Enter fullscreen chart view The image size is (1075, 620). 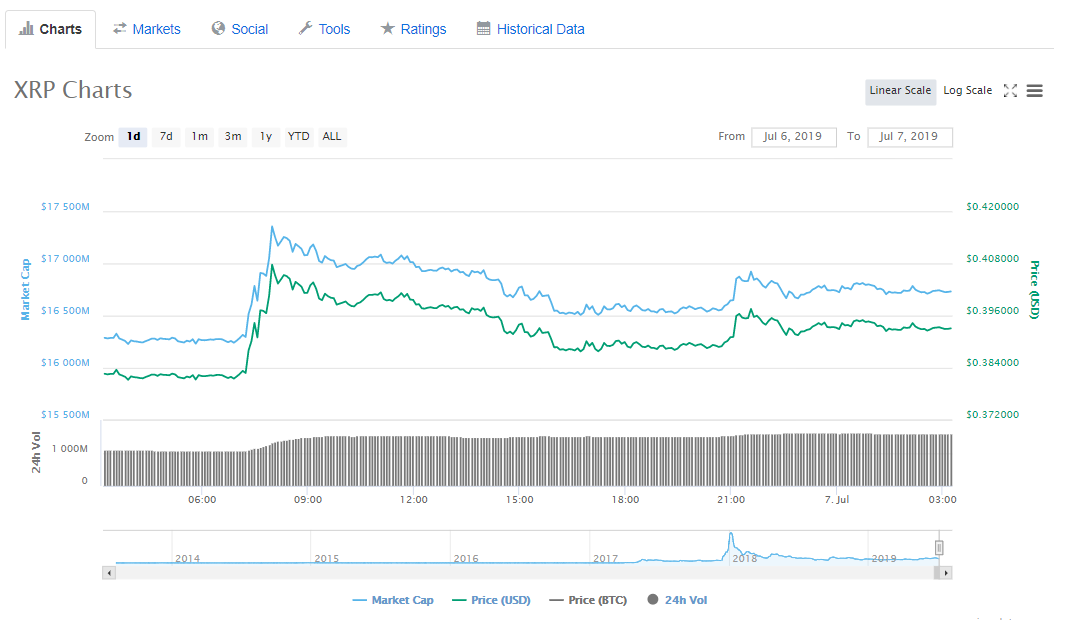1010,91
